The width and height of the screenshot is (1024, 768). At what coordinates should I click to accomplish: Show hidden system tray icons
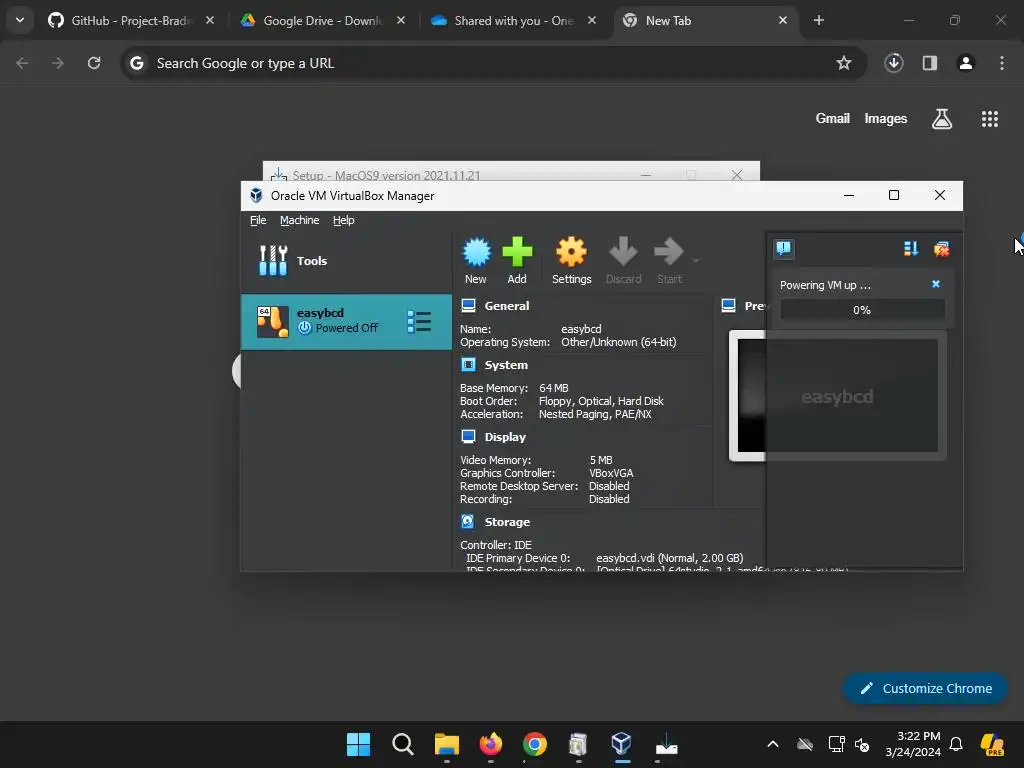tap(773, 744)
